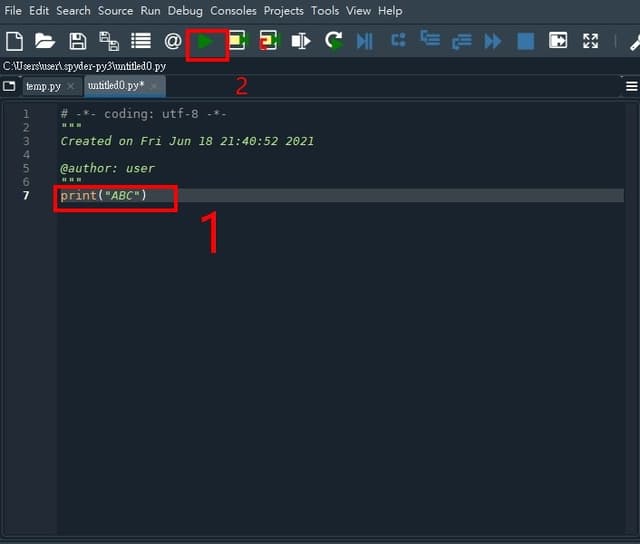640x544 pixels.
Task: Step into function in the debugger
Action: [x=430, y=39]
